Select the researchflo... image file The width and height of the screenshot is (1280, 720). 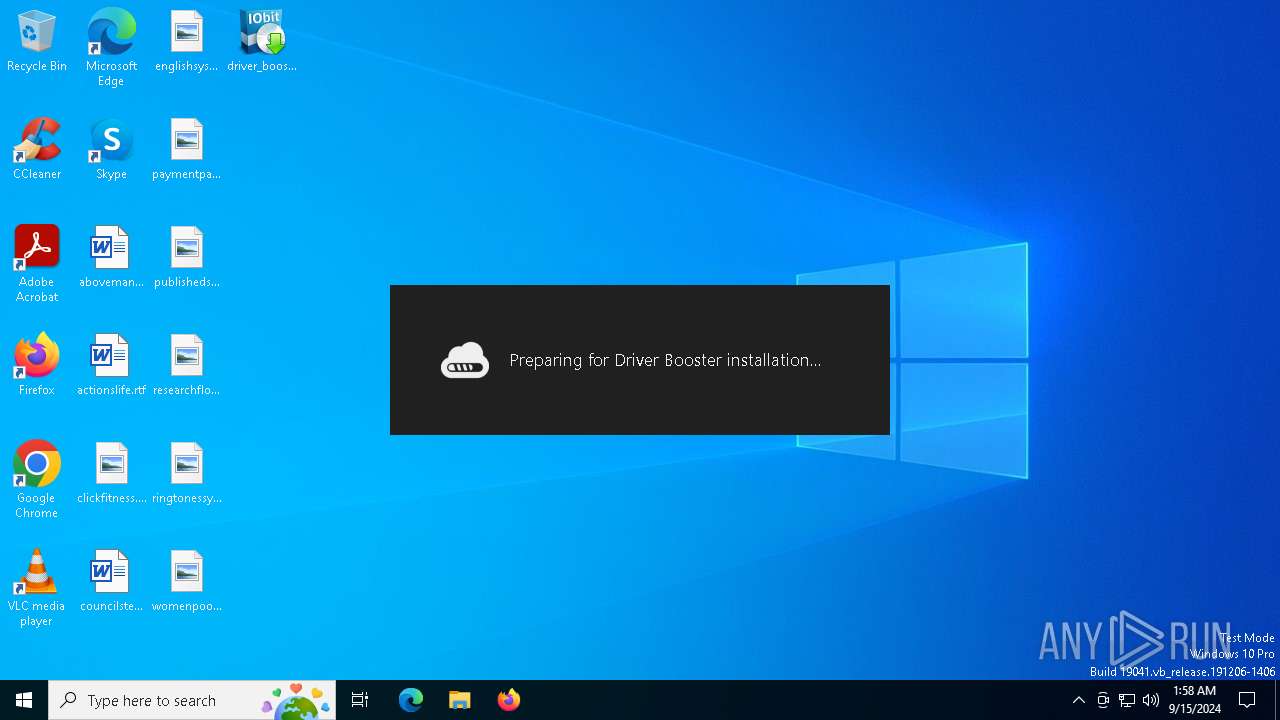point(186,366)
